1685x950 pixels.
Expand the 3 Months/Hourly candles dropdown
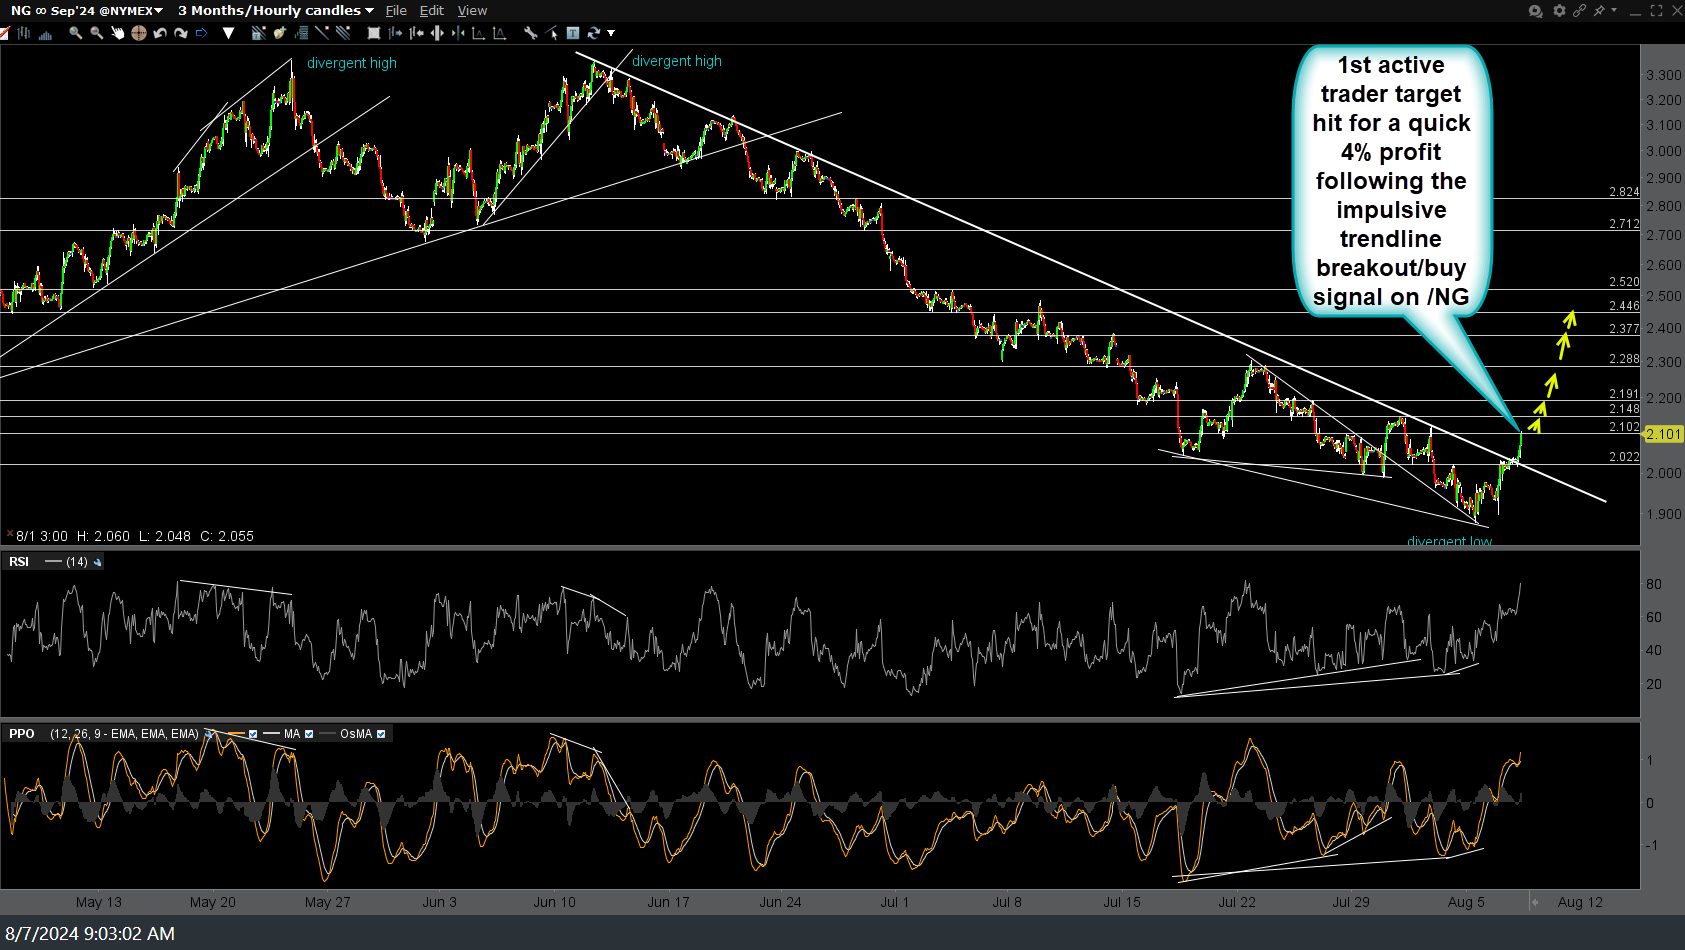pos(276,10)
